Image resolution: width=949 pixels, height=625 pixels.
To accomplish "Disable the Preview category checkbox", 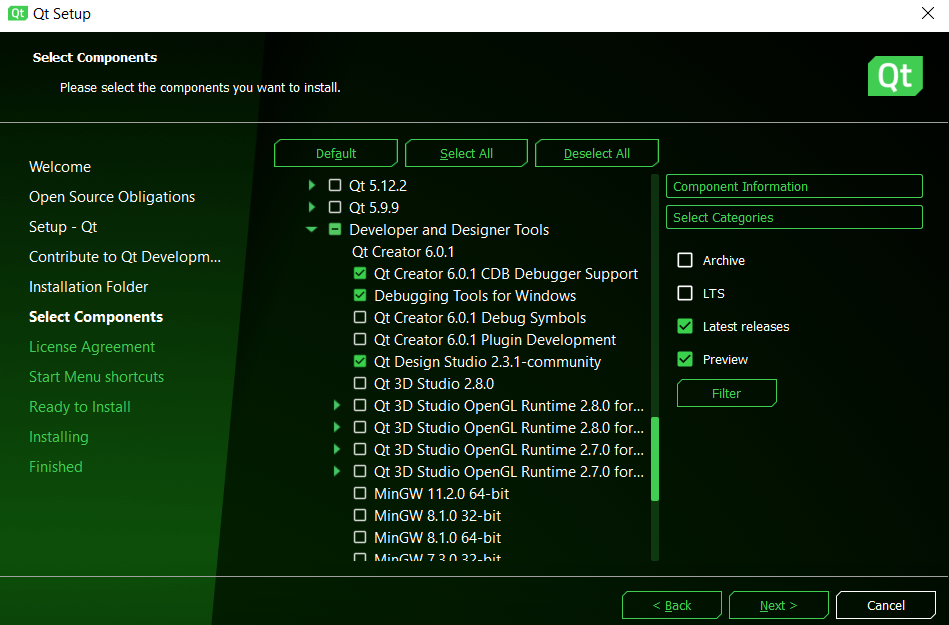I will point(685,359).
